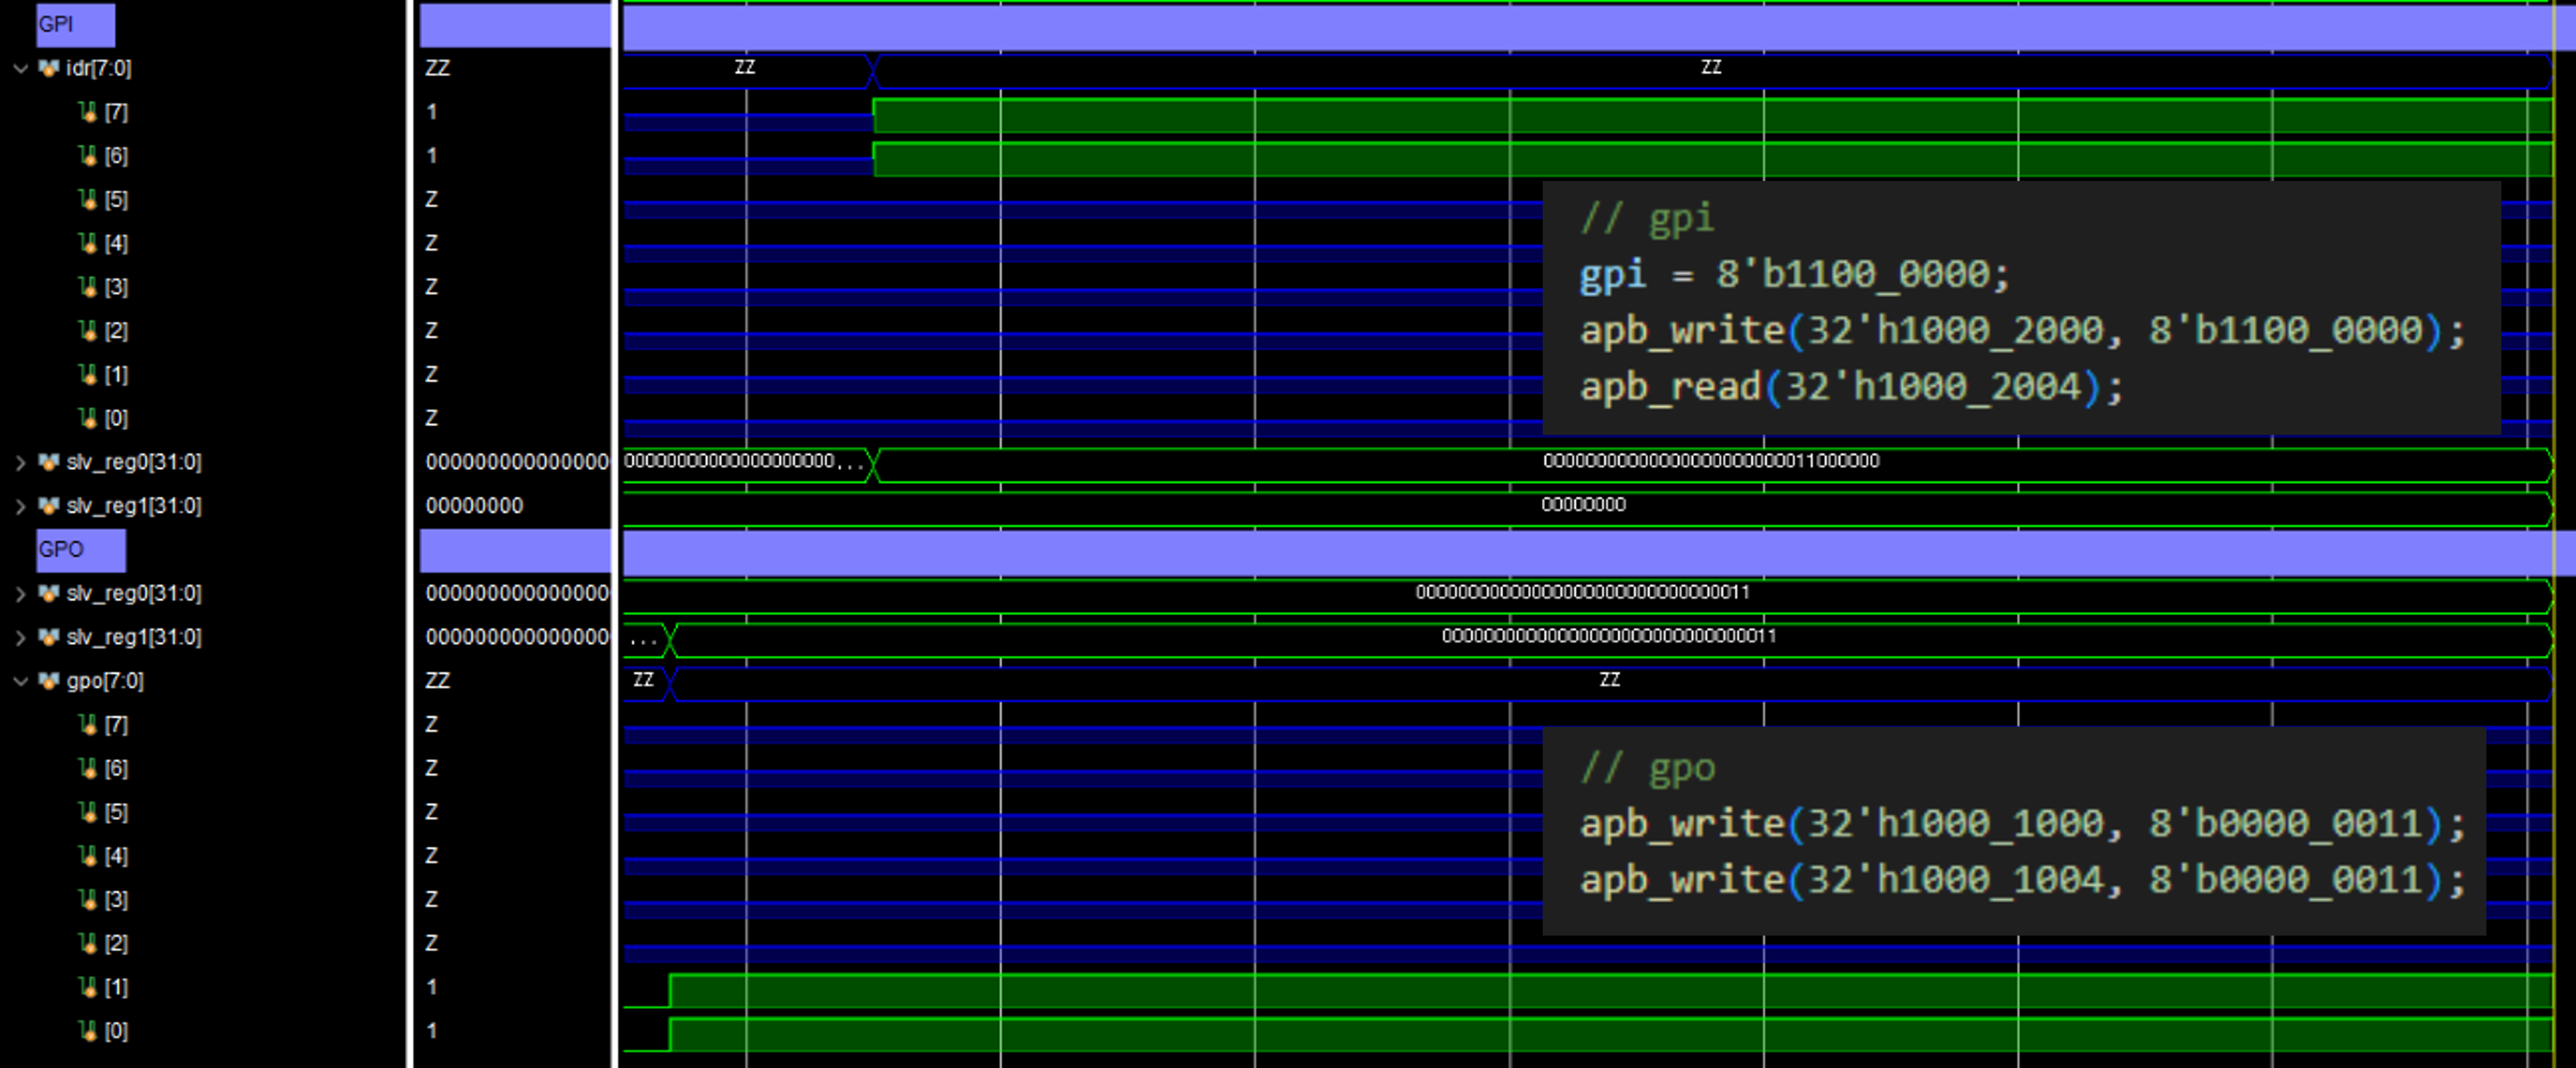Collapse the gpo[7:0] bus expander

20,682
